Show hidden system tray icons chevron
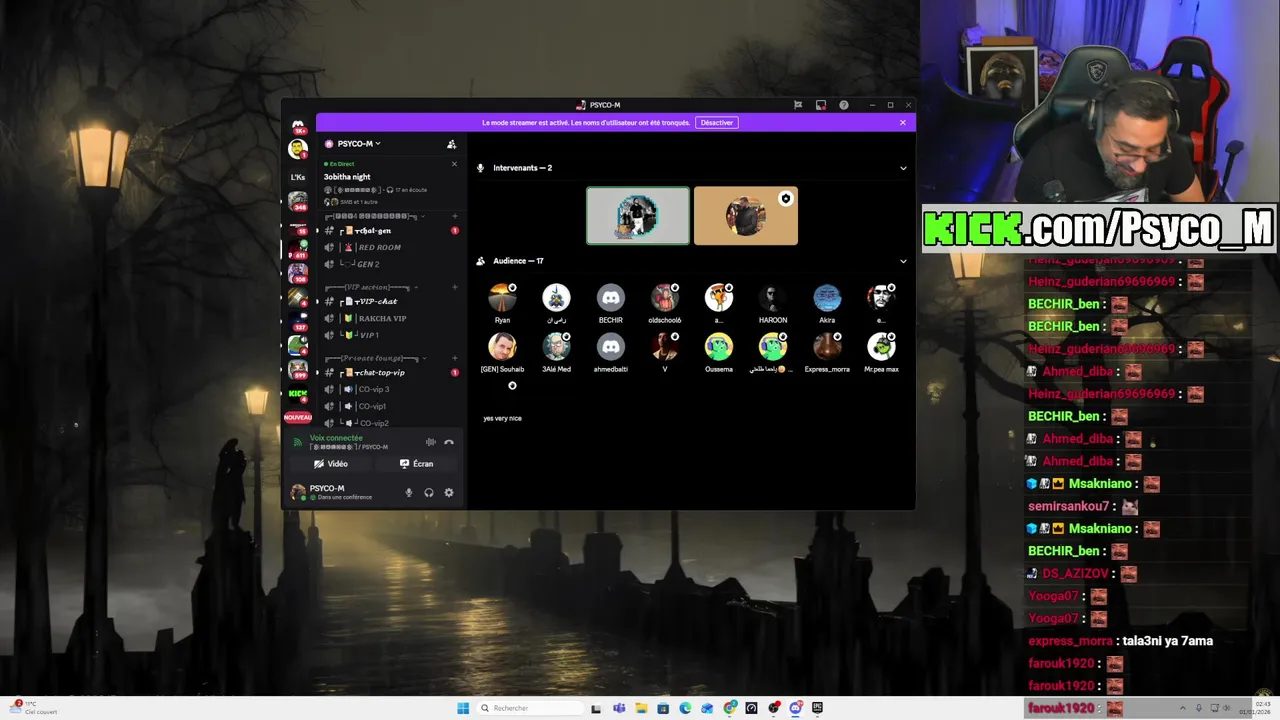The height and width of the screenshot is (720, 1280). click(x=1183, y=708)
